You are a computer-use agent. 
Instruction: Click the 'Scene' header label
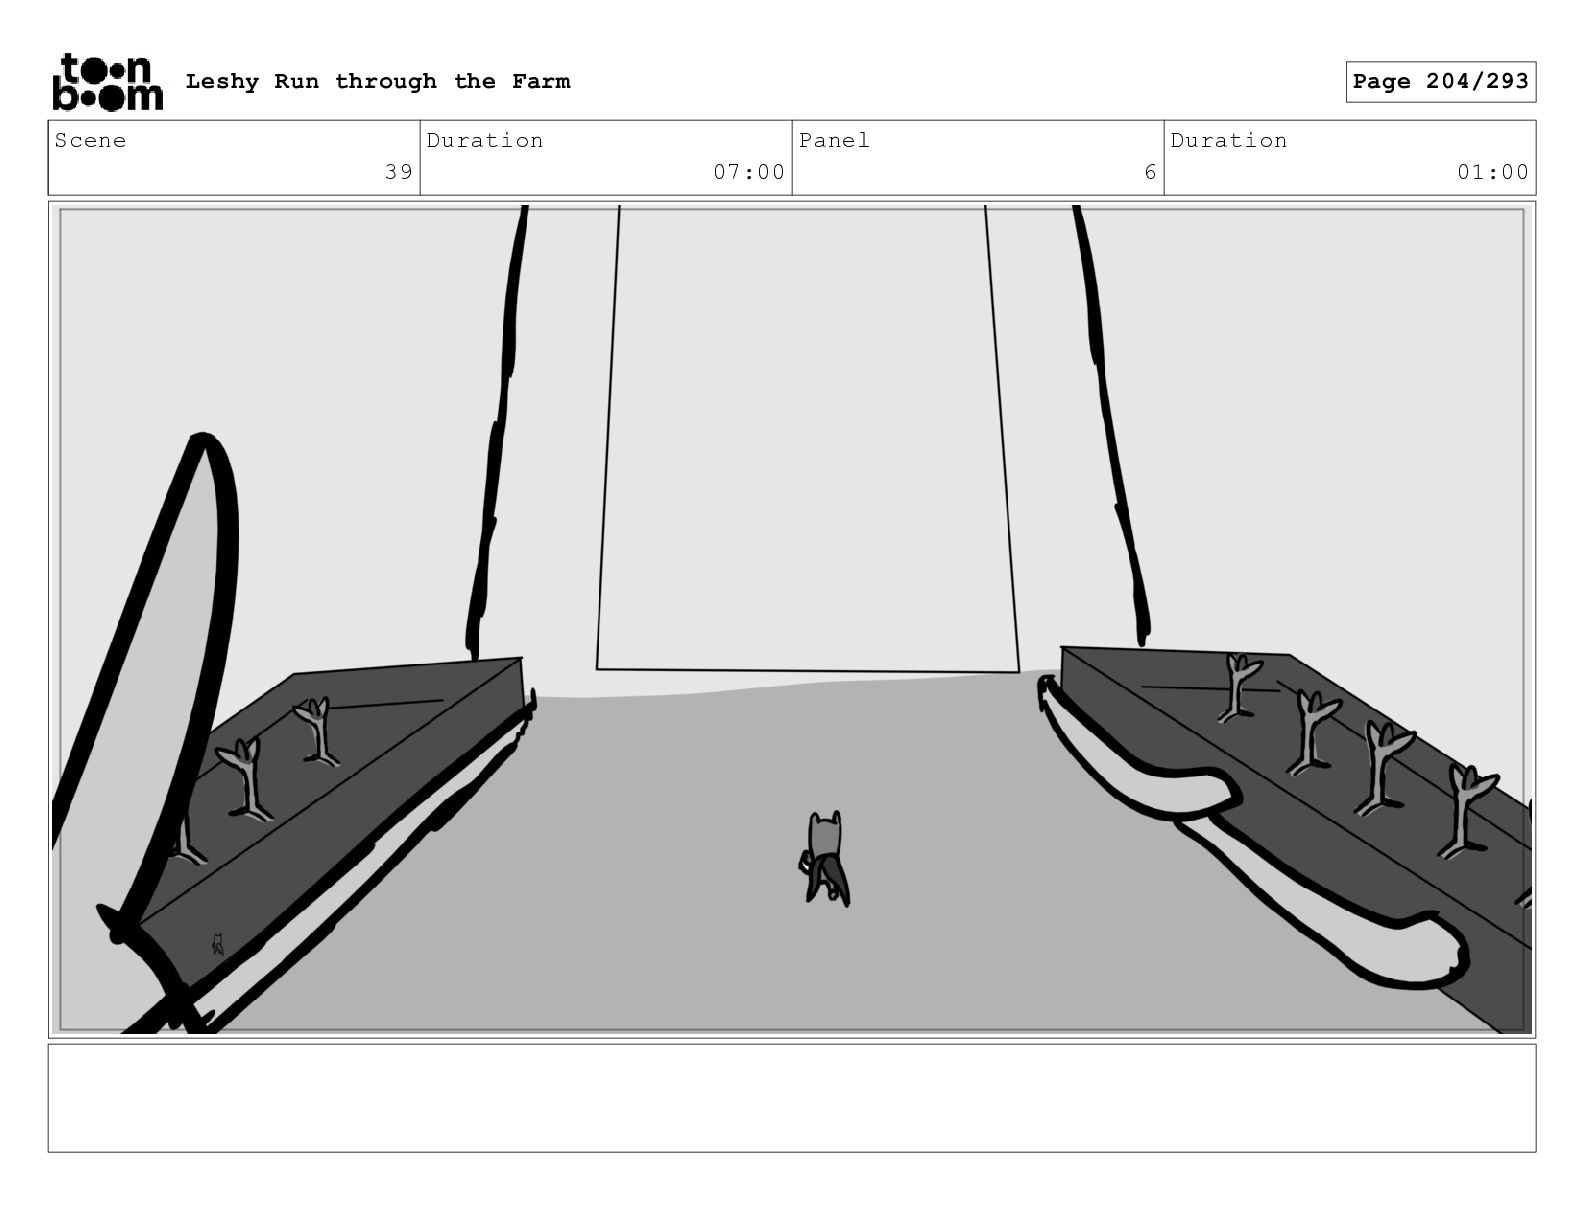coord(91,141)
